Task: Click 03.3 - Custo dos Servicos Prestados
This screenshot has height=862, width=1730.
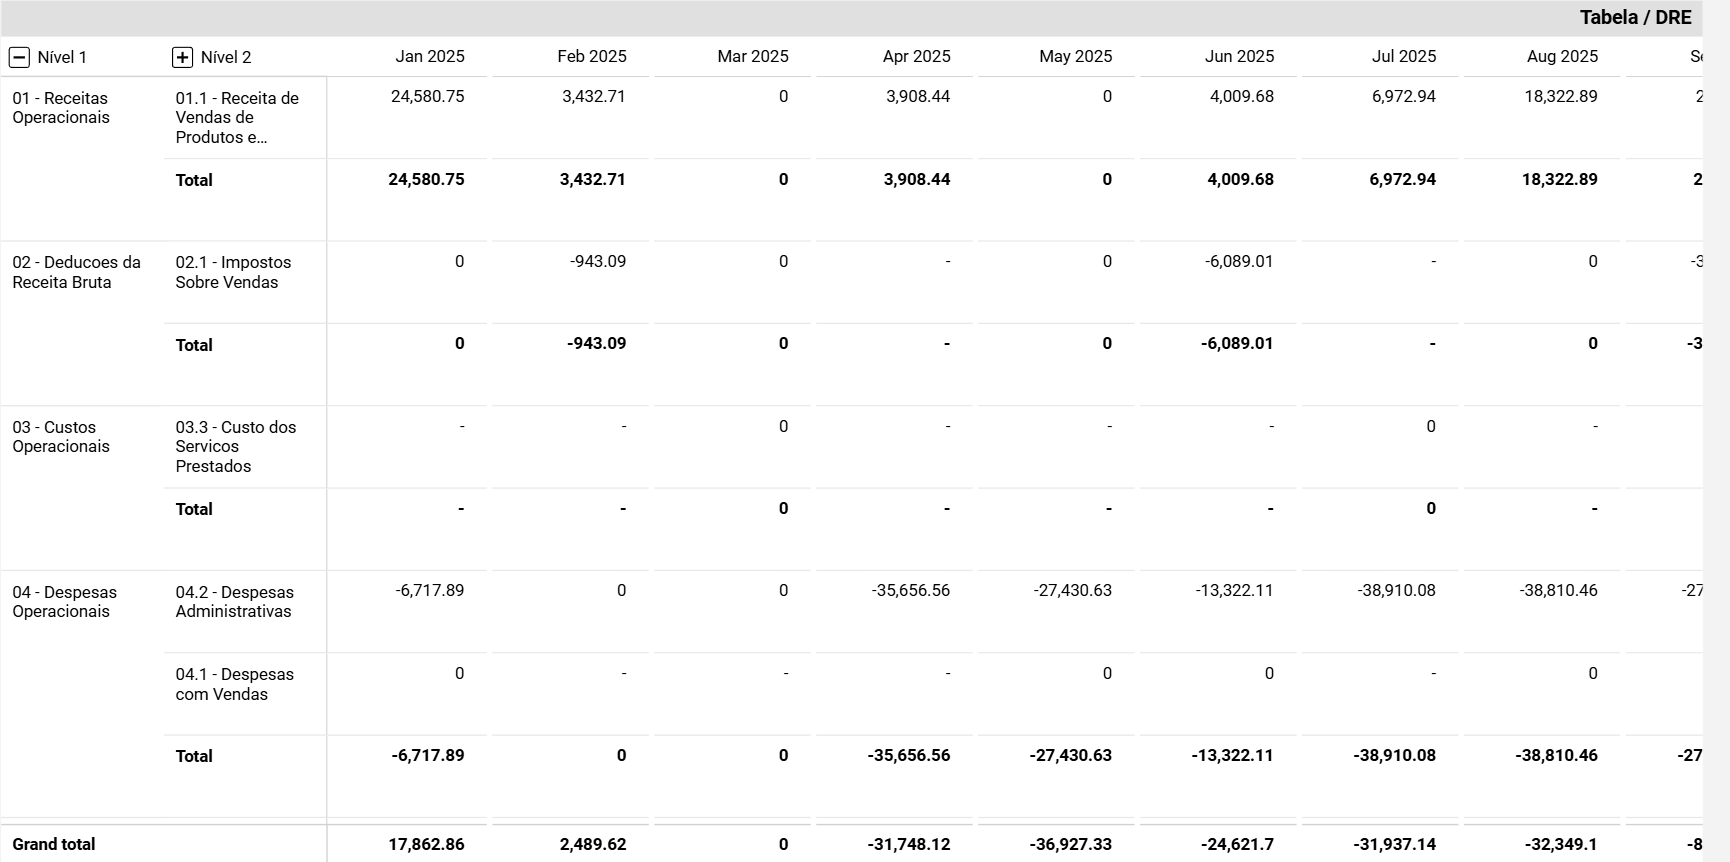Action: 236,447
